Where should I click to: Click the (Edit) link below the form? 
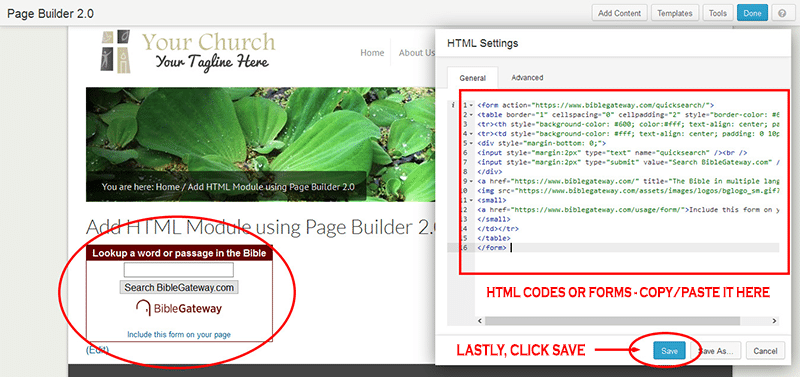[x=97, y=349]
